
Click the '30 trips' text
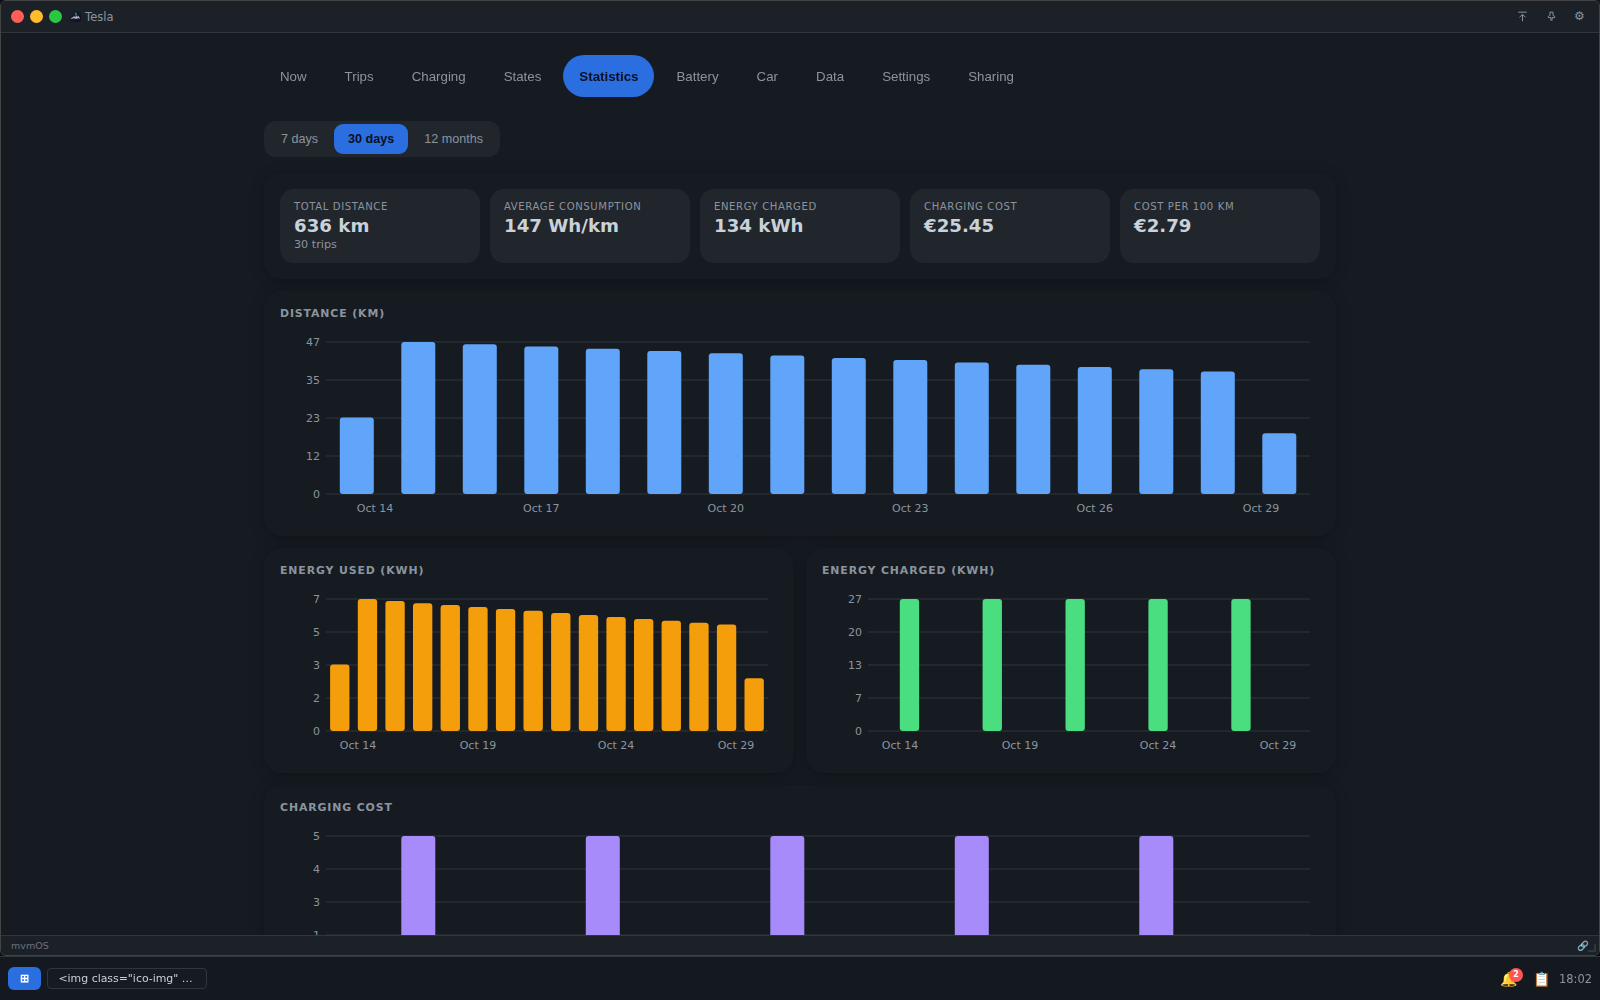click(x=315, y=245)
